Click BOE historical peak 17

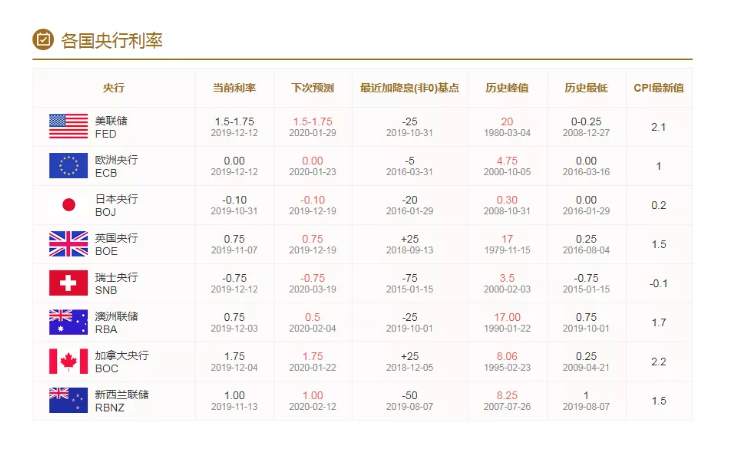click(507, 239)
